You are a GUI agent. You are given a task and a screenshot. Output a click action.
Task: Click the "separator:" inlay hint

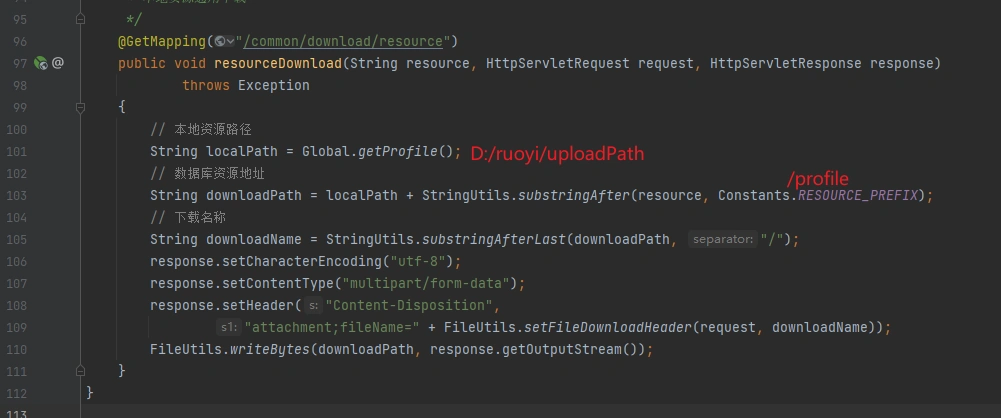click(x=723, y=240)
